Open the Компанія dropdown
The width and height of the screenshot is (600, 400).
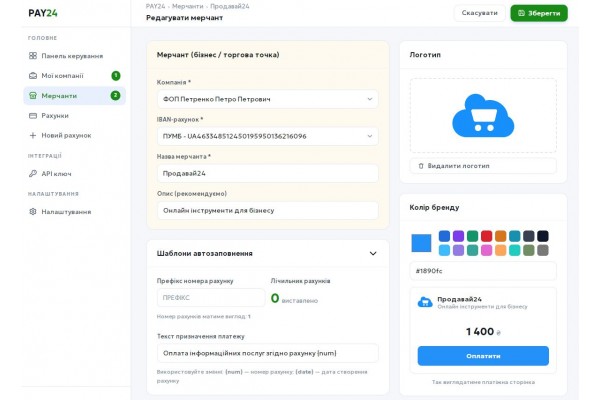click(x=267, y=99)
